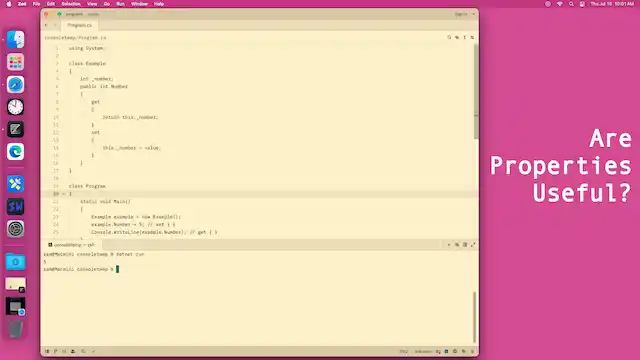This screenshot has height=360, width=640.
Task: Expand the user menu chevron beside Sign in
Action: pos(473,14)
